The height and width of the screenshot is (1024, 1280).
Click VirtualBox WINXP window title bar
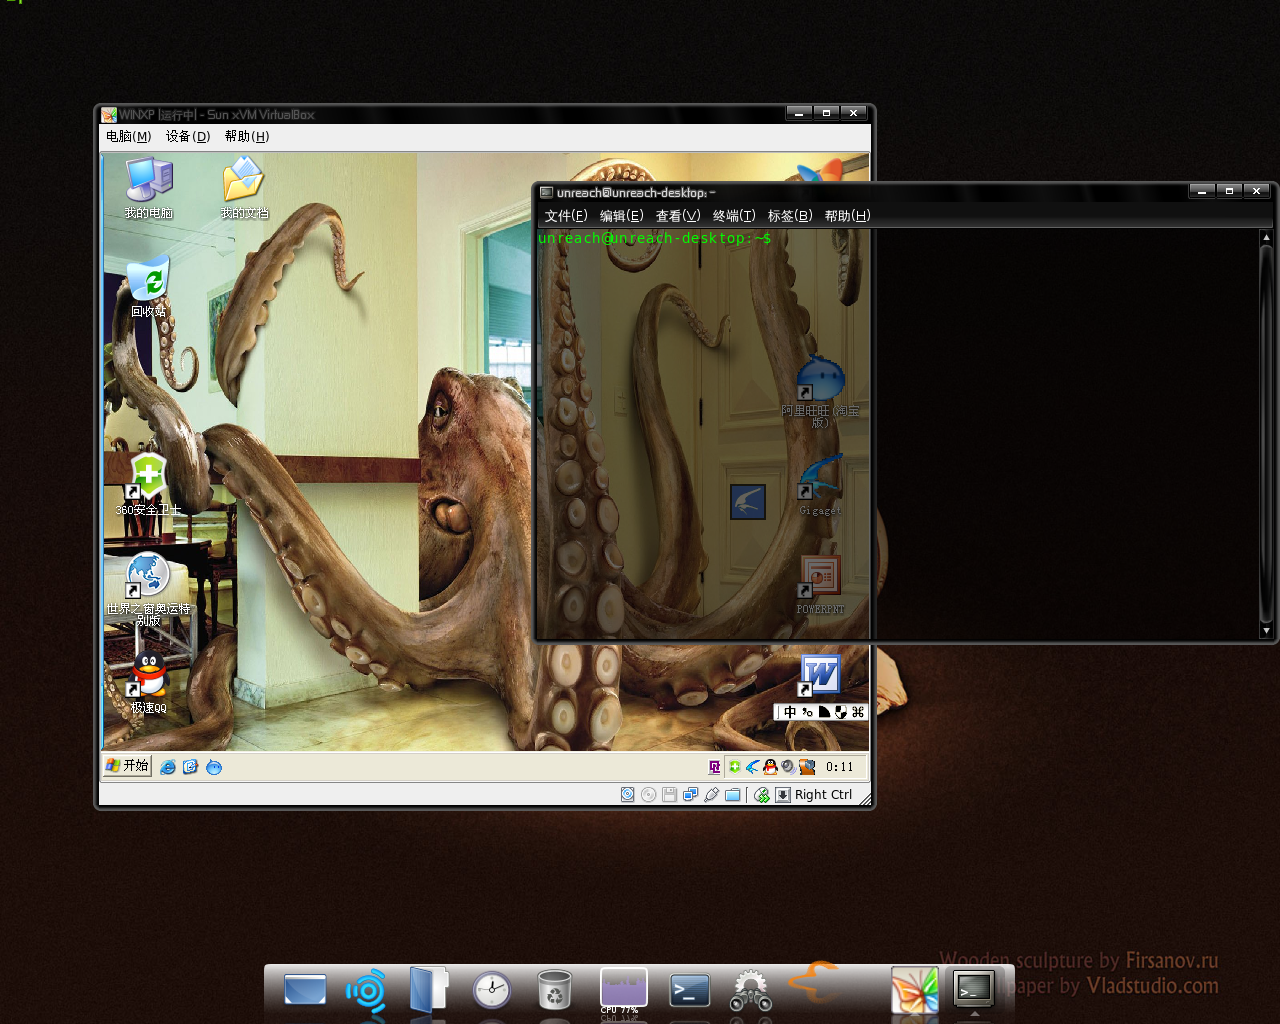(485, 114)
